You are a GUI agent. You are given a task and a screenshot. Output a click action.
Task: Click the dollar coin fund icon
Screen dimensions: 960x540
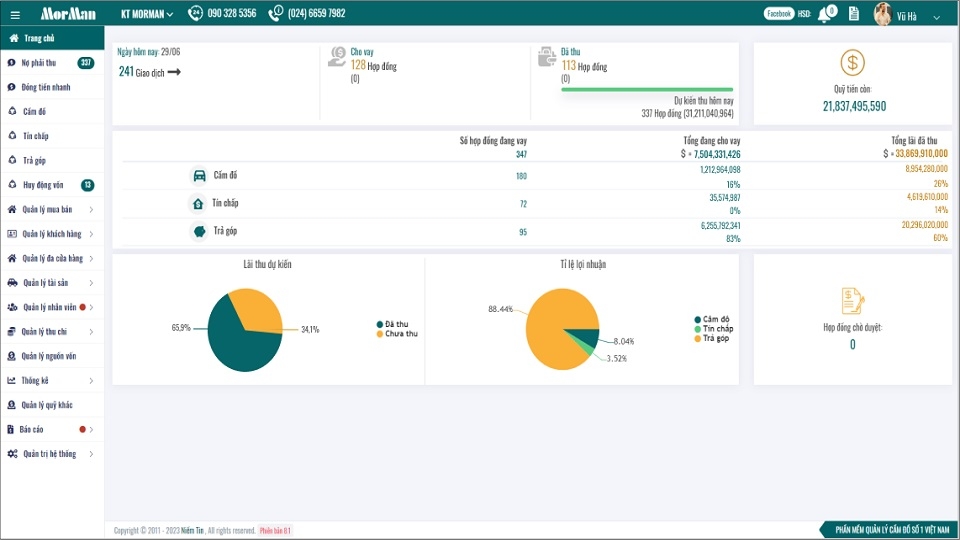852,62
